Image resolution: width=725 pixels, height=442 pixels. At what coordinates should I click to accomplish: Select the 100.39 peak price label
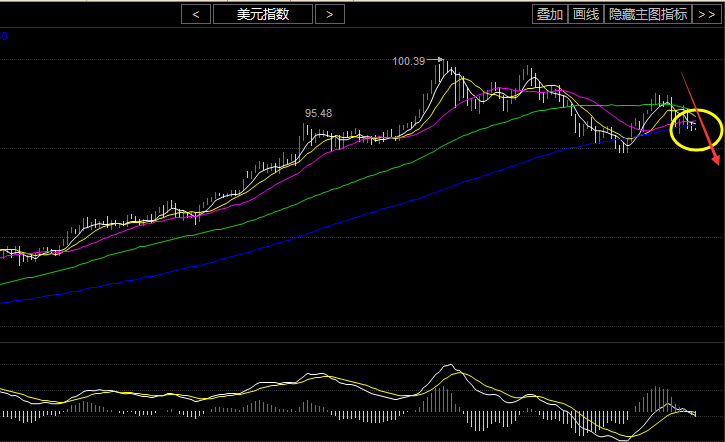[x=408, y=61]
